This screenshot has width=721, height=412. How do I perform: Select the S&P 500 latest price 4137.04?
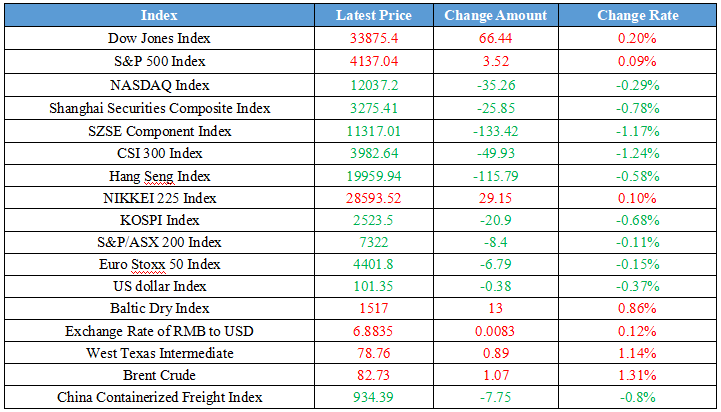pos(375,62)
